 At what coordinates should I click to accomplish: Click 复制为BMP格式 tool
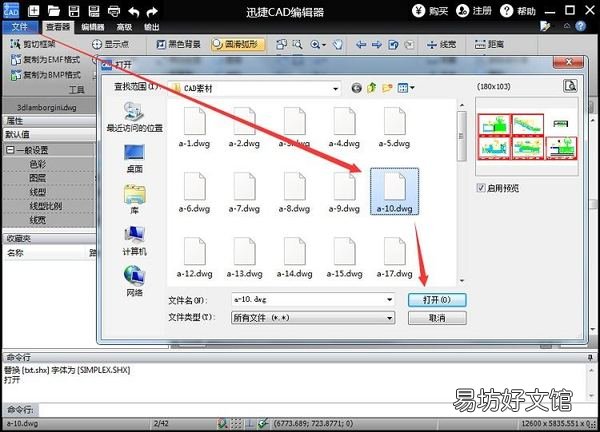point(46,75)
